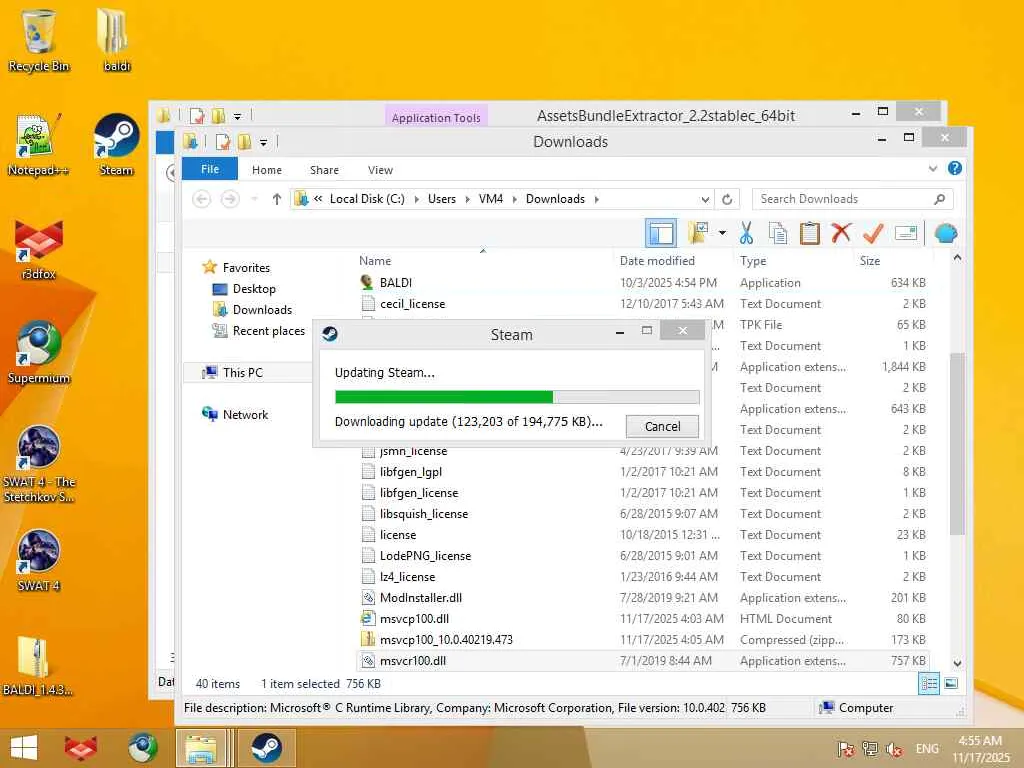The height and width of the screenshot is (768, 1024).
Task: Open the File ribbon tab
Action: tap(210, 169)
